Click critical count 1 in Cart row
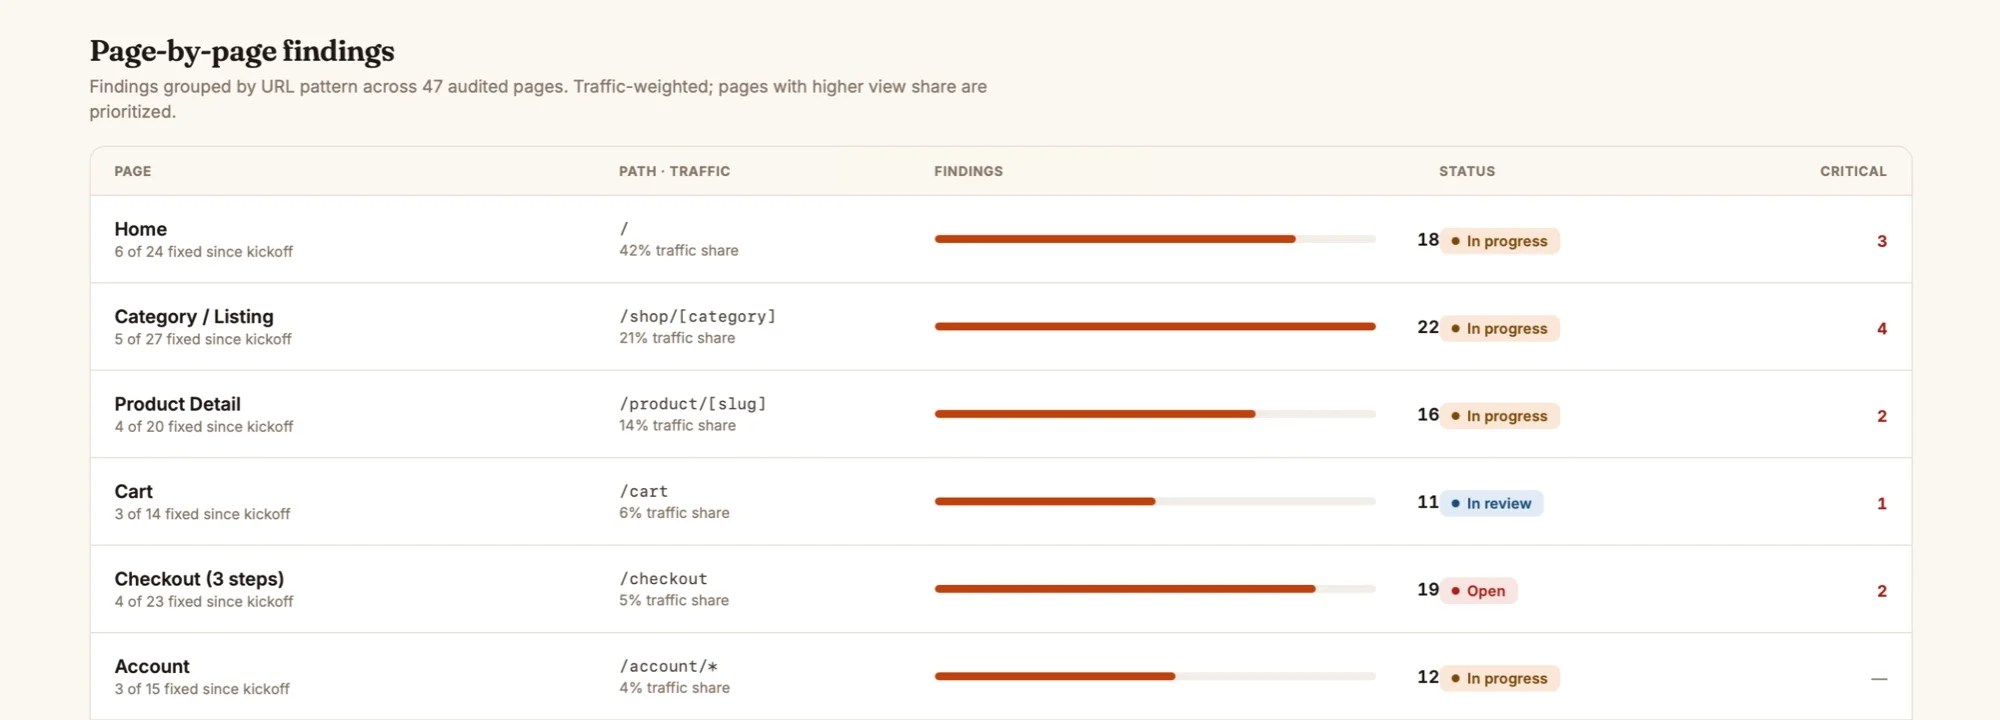This screenshot has width=2000, height=720. point(1882,504)
